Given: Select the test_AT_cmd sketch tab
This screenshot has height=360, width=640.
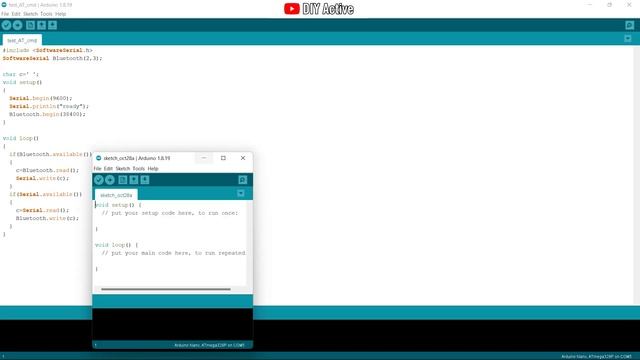Looking at the screenshot, I should click(x=22, y=40).
